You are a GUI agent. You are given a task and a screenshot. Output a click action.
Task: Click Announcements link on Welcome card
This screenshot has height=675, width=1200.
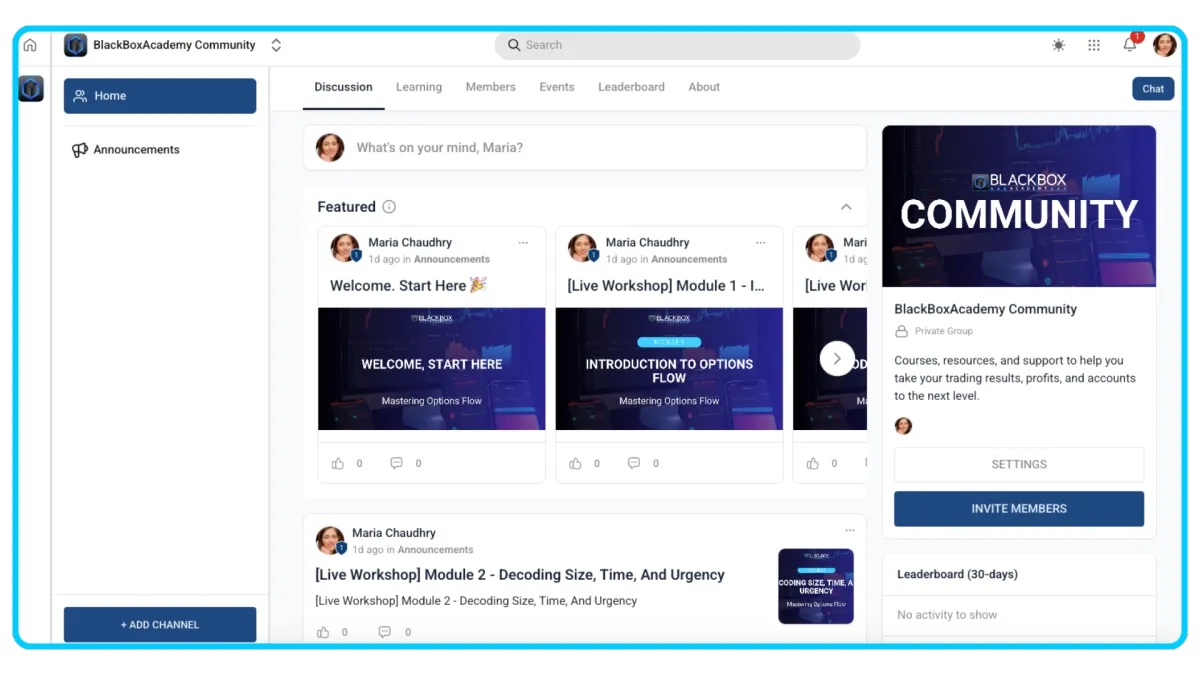click(451, 259)
